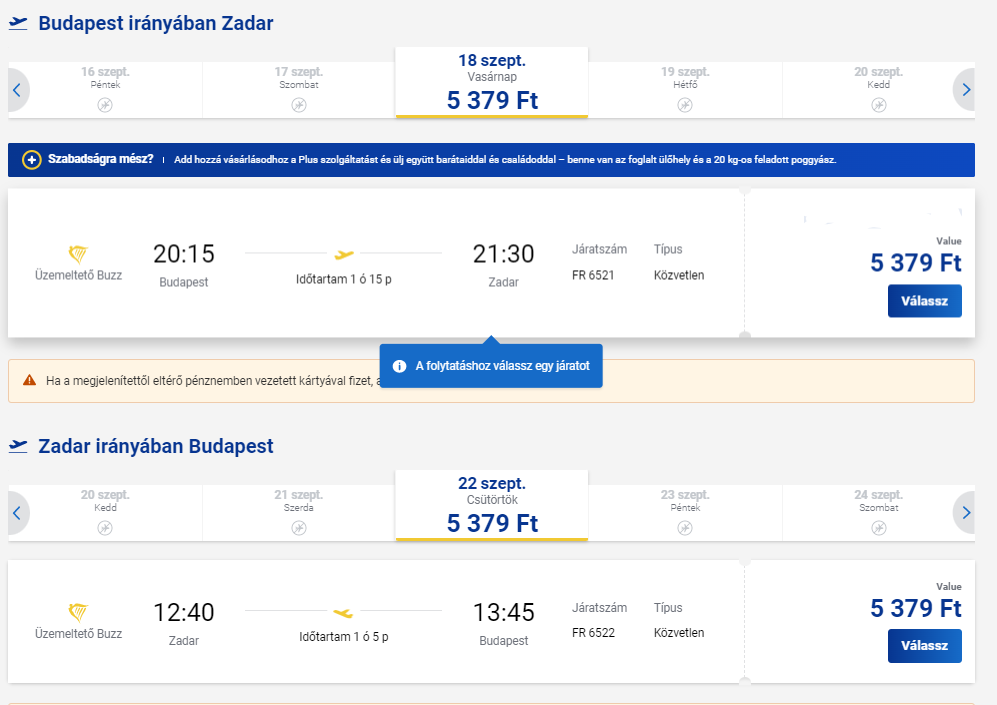997x705 pixels.
Task: Show earlier return dates with the left chevron
Action: click(17, 513)
